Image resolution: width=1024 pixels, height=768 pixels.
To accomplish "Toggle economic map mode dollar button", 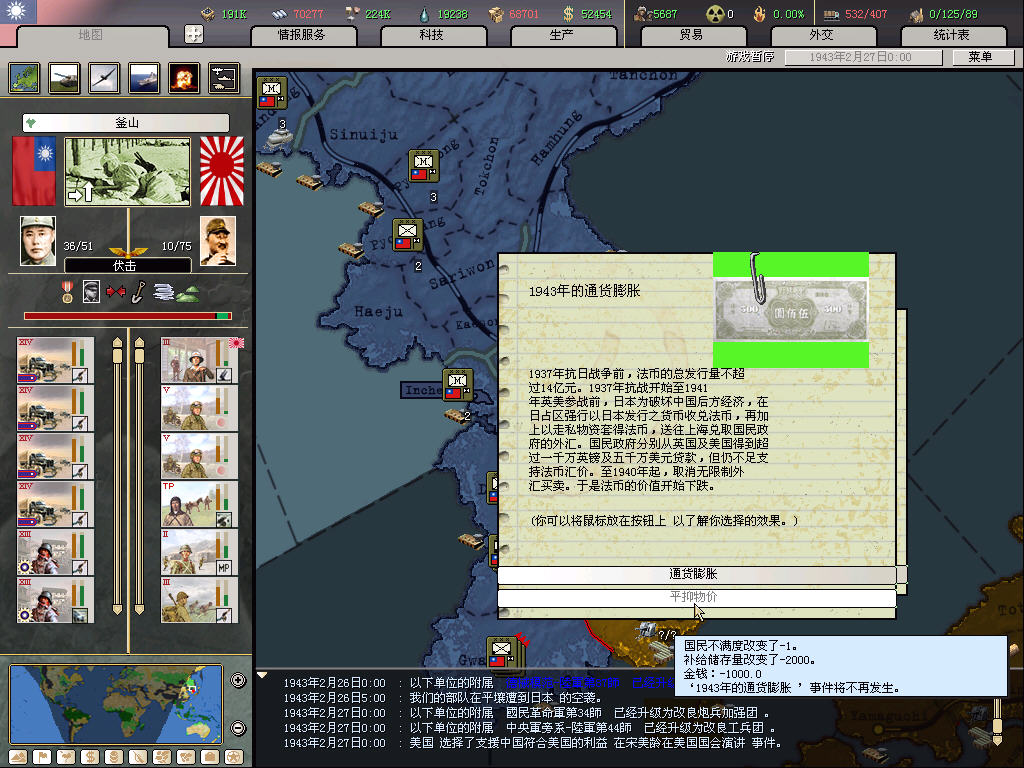I will pyautogui.click(x=90, y=757).
